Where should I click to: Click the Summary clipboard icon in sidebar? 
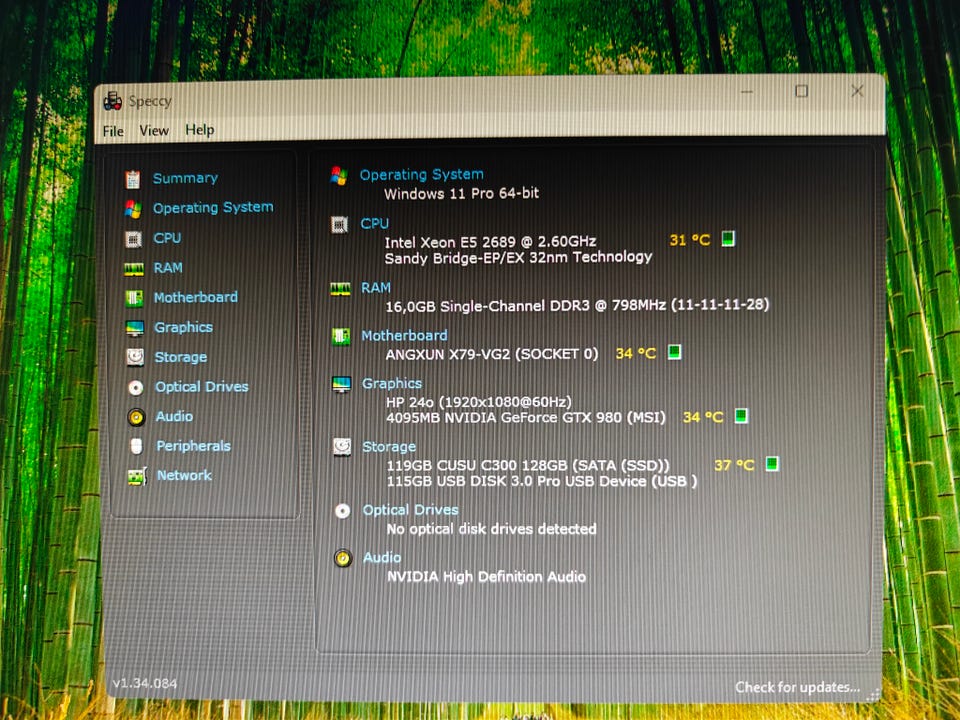pyautogui.click(x=133, y=179)
